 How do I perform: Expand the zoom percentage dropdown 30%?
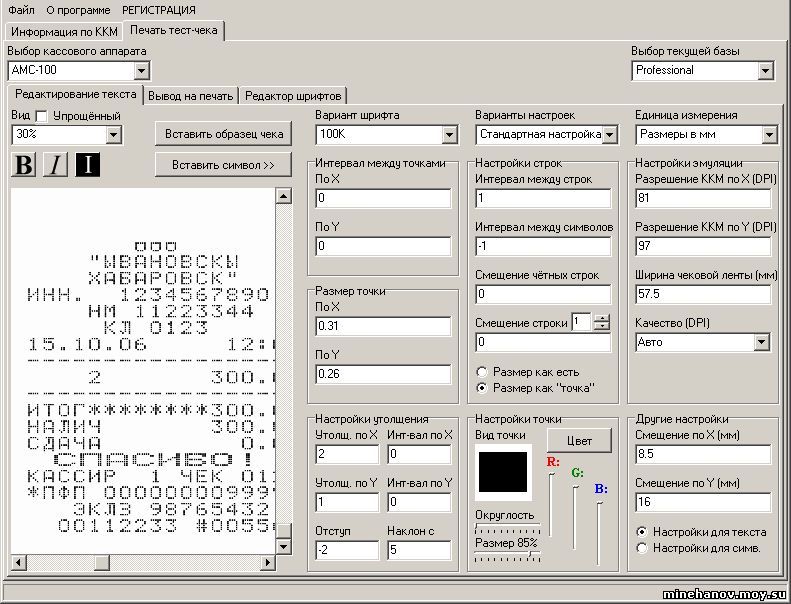click(114, 135)
